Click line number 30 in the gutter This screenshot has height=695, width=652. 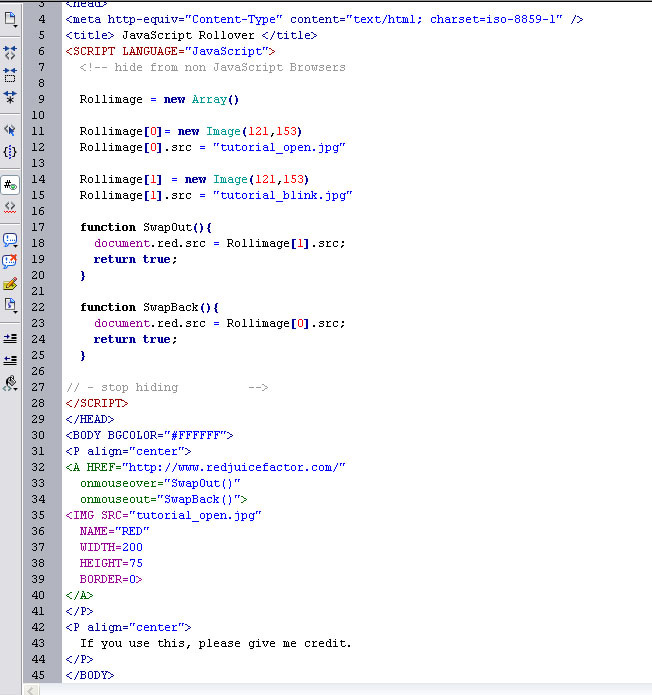(38, 435)
